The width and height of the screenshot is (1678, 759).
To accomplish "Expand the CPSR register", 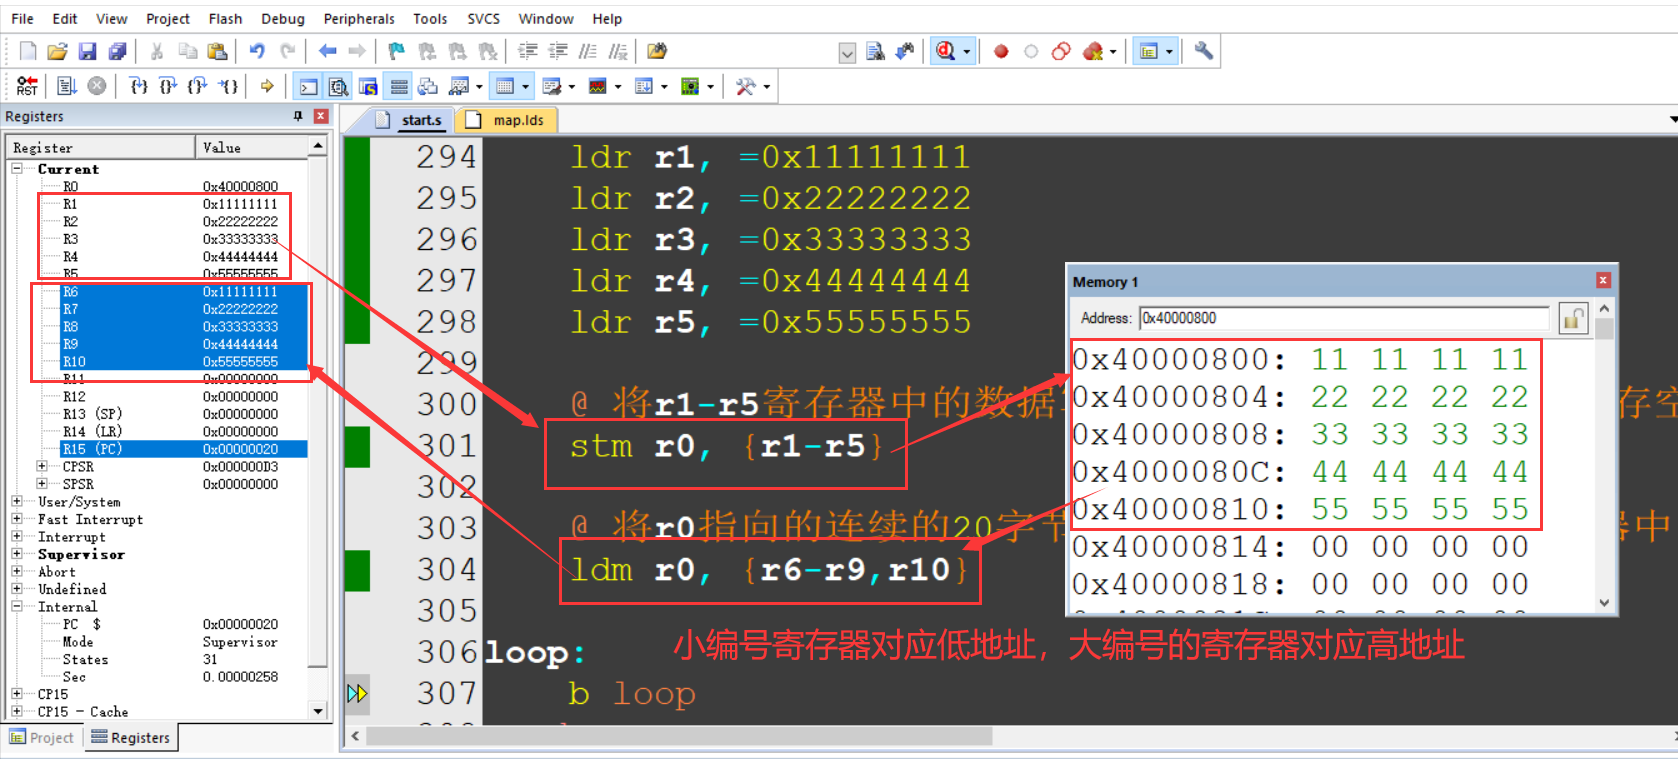I will (x=42, y=466).
